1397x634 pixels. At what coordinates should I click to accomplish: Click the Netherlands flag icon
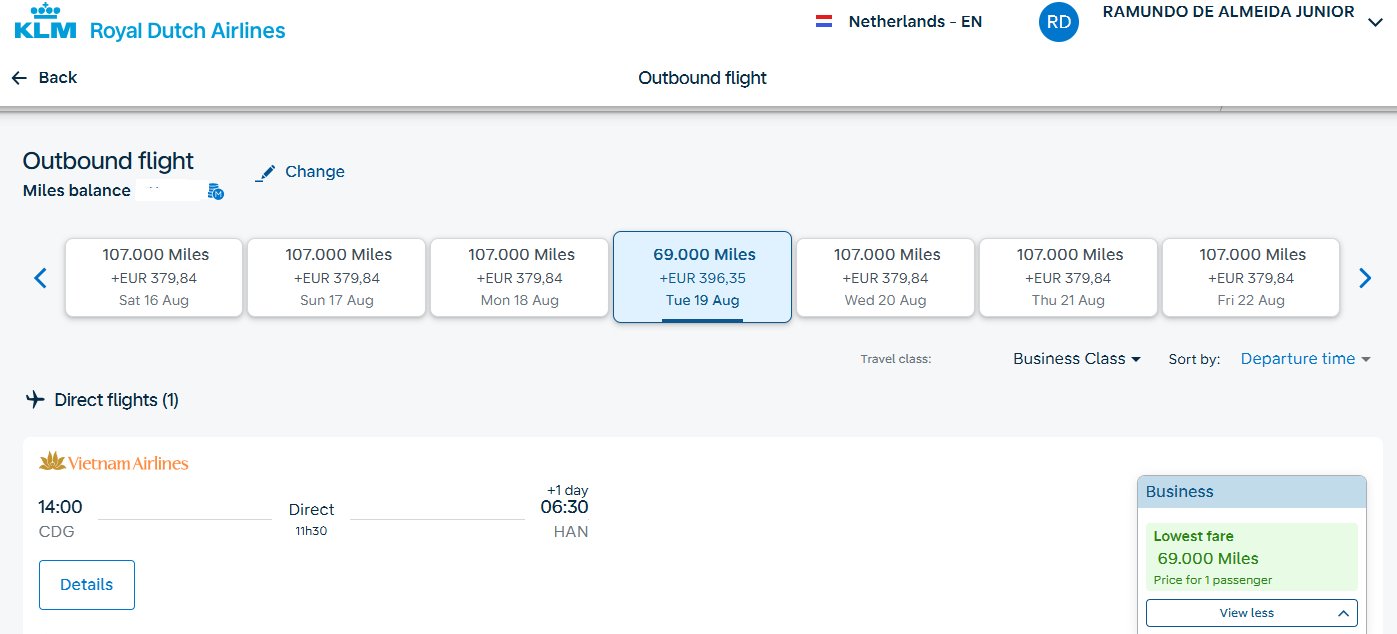tap(824, 21)
